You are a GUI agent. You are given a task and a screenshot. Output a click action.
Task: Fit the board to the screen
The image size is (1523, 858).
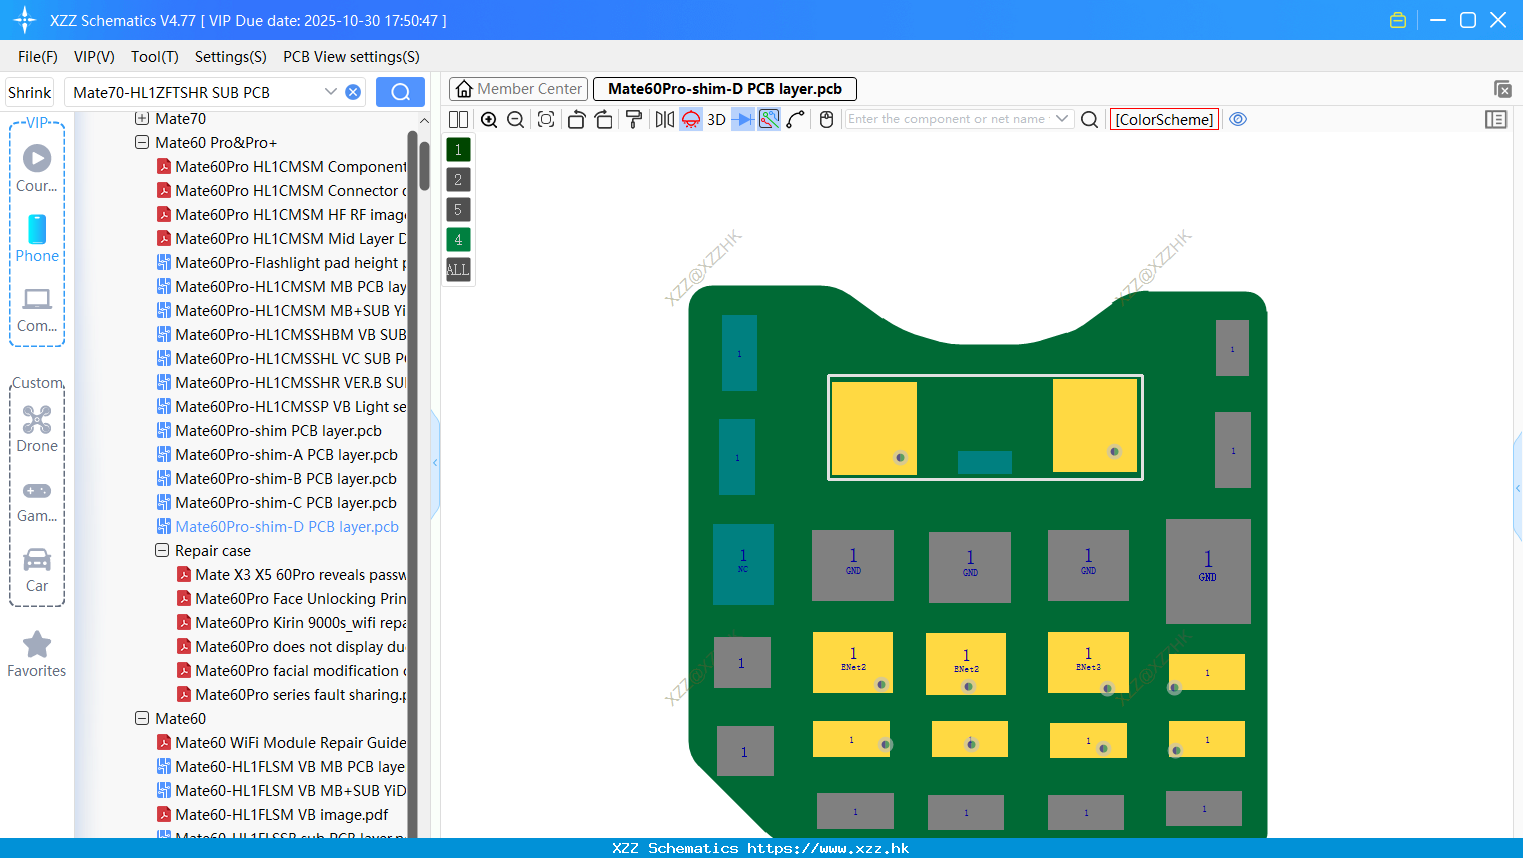[546, 119]
